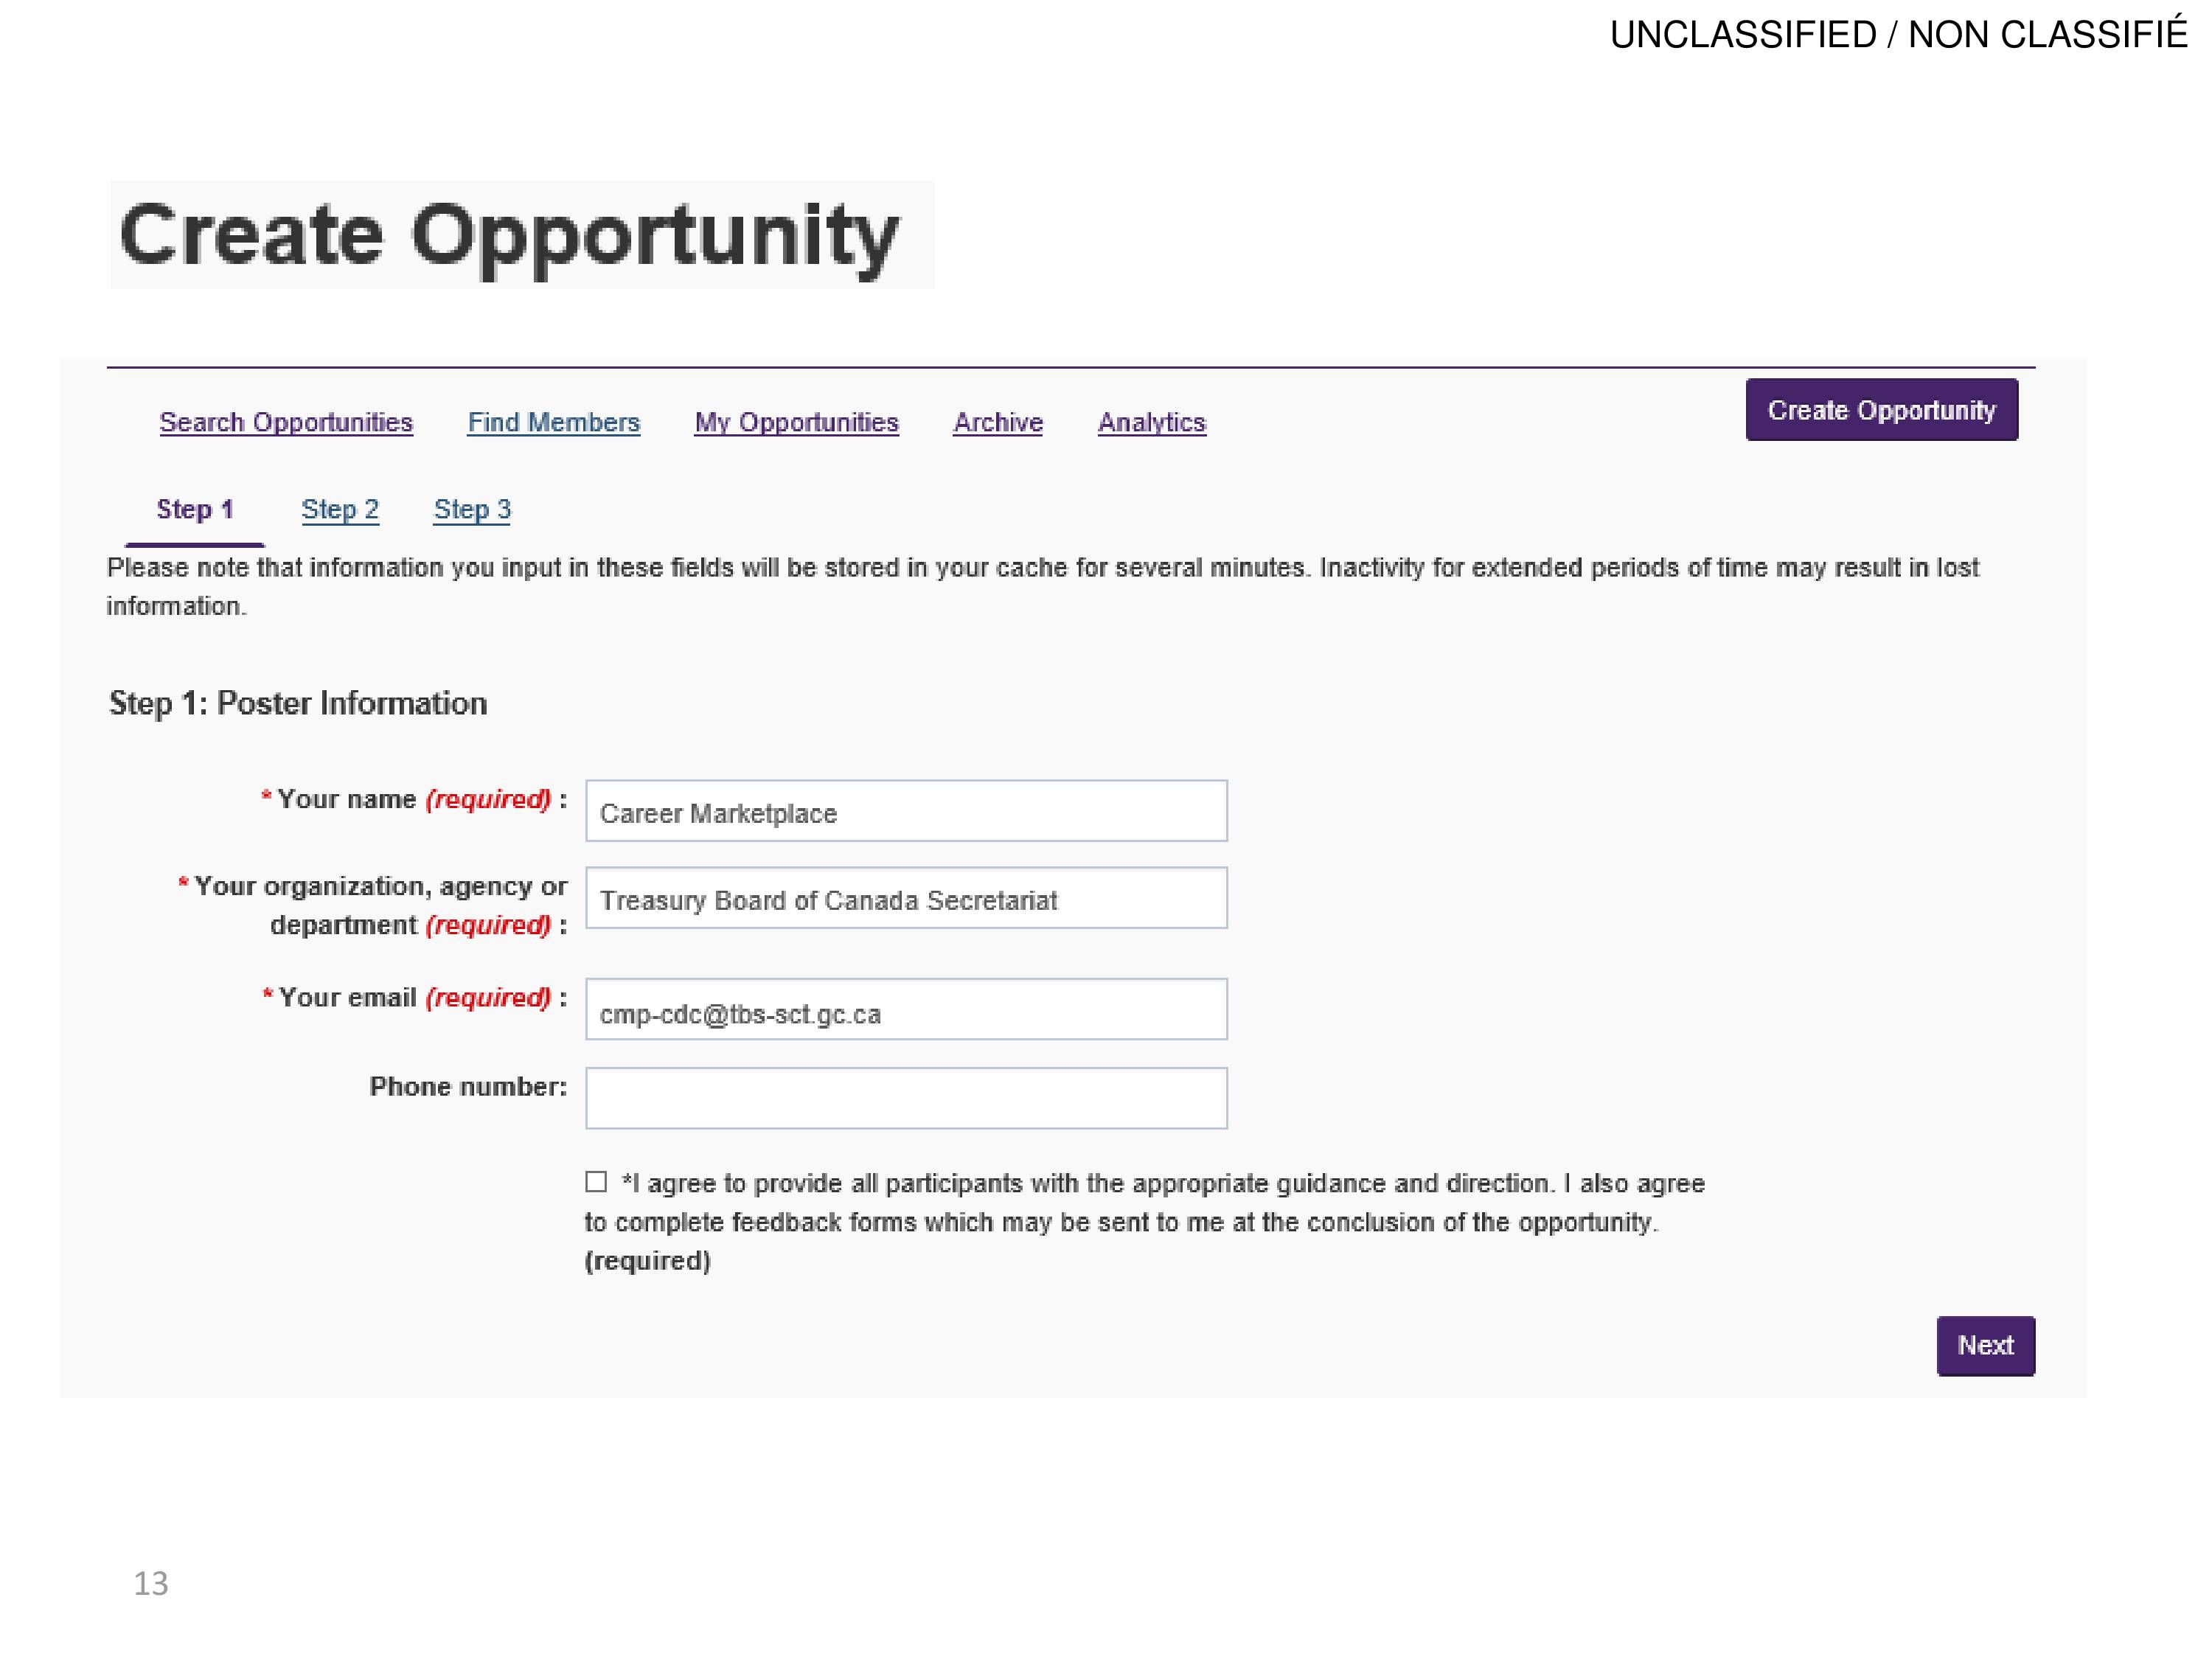The height and width of the screenshot is (1659, 2212).
Task: Open the Search Opportunities link
Action: click(286, 422)
